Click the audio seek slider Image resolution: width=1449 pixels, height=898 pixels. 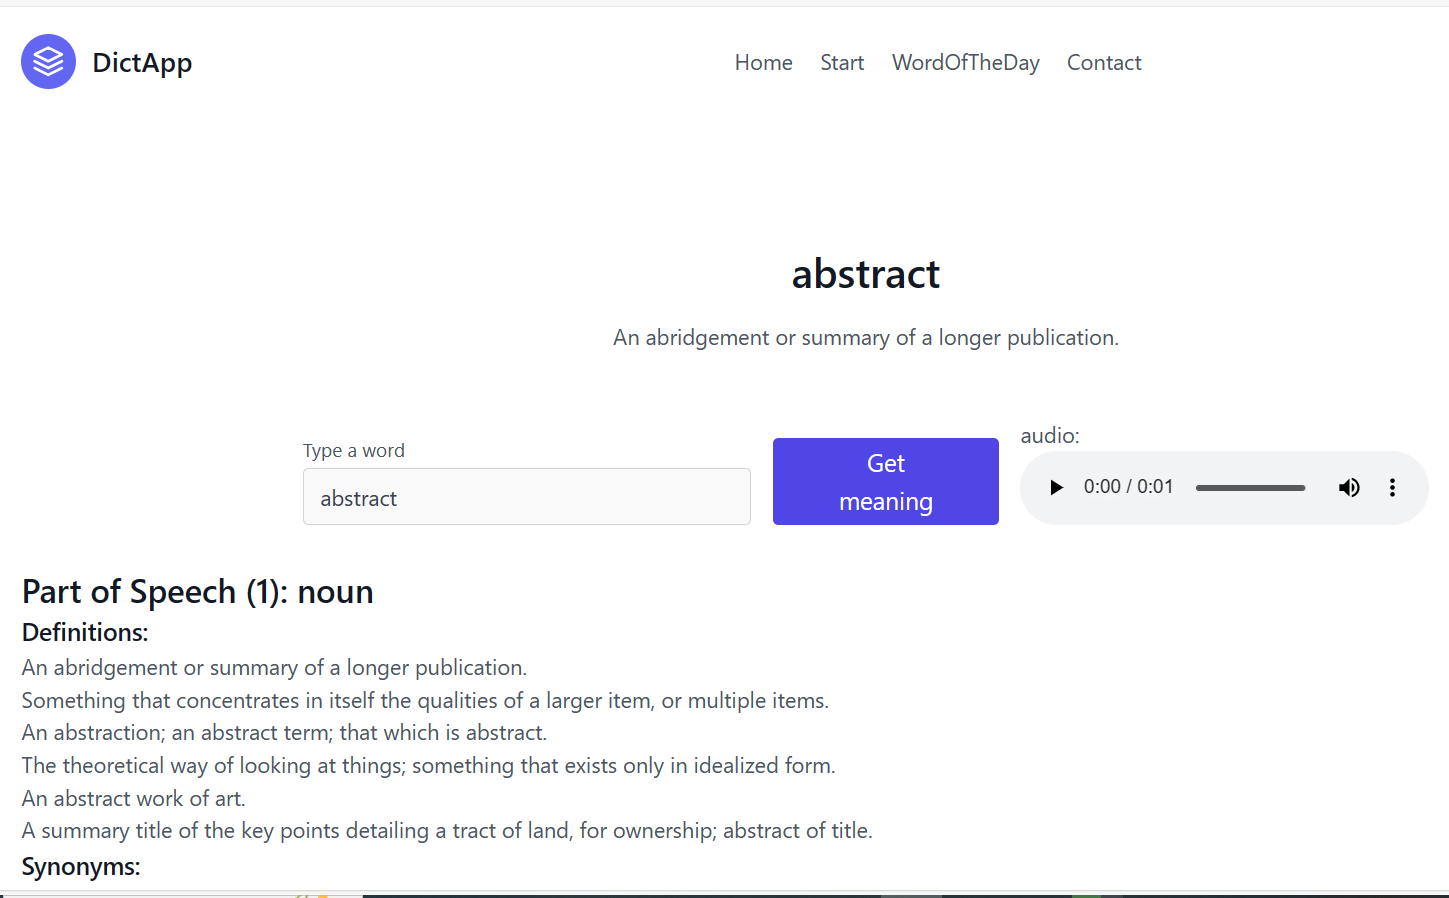point(1250,488)
